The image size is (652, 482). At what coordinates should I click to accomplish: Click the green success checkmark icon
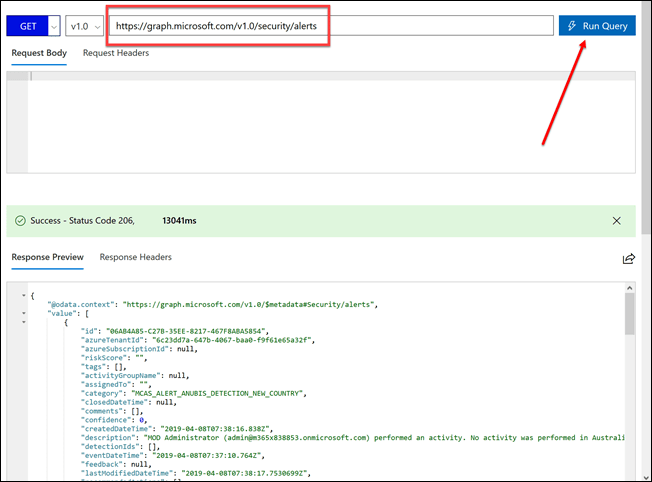[20, 221]
